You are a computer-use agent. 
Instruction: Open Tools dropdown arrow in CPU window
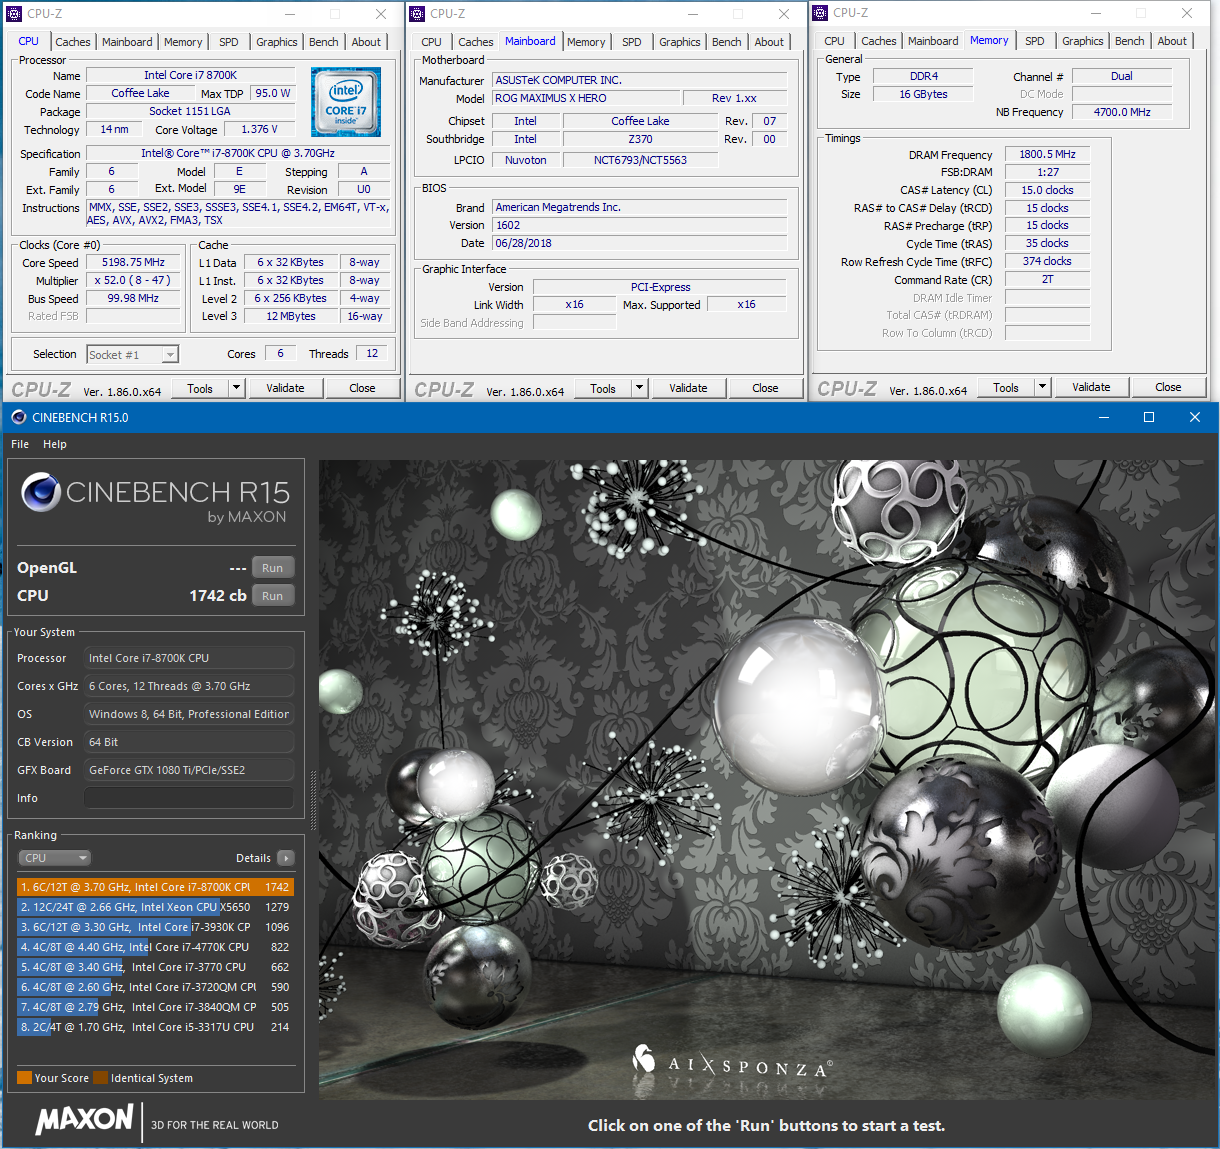coord(237,388)
